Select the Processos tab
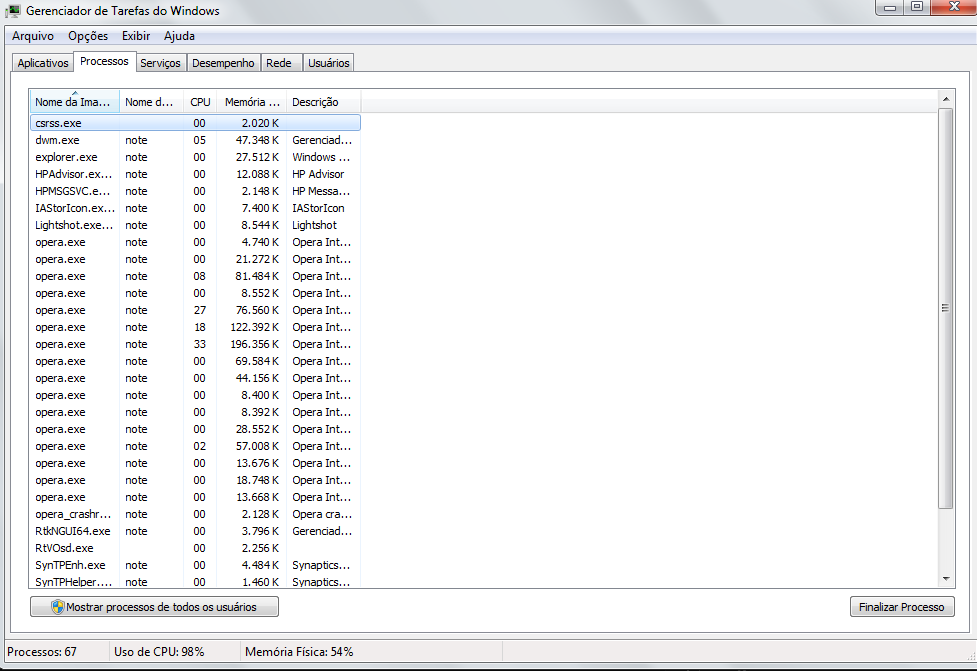The image size is (977, 671). coord(104,61)
